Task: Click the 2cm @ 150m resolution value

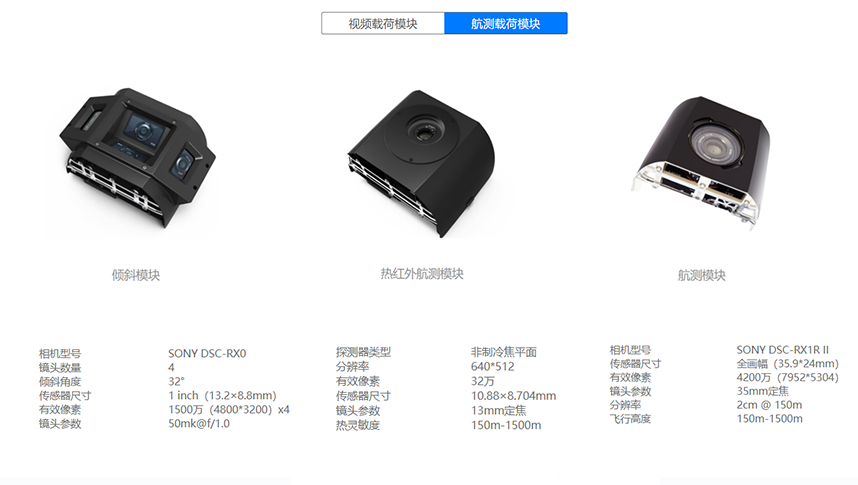Action: coord(769,405)
